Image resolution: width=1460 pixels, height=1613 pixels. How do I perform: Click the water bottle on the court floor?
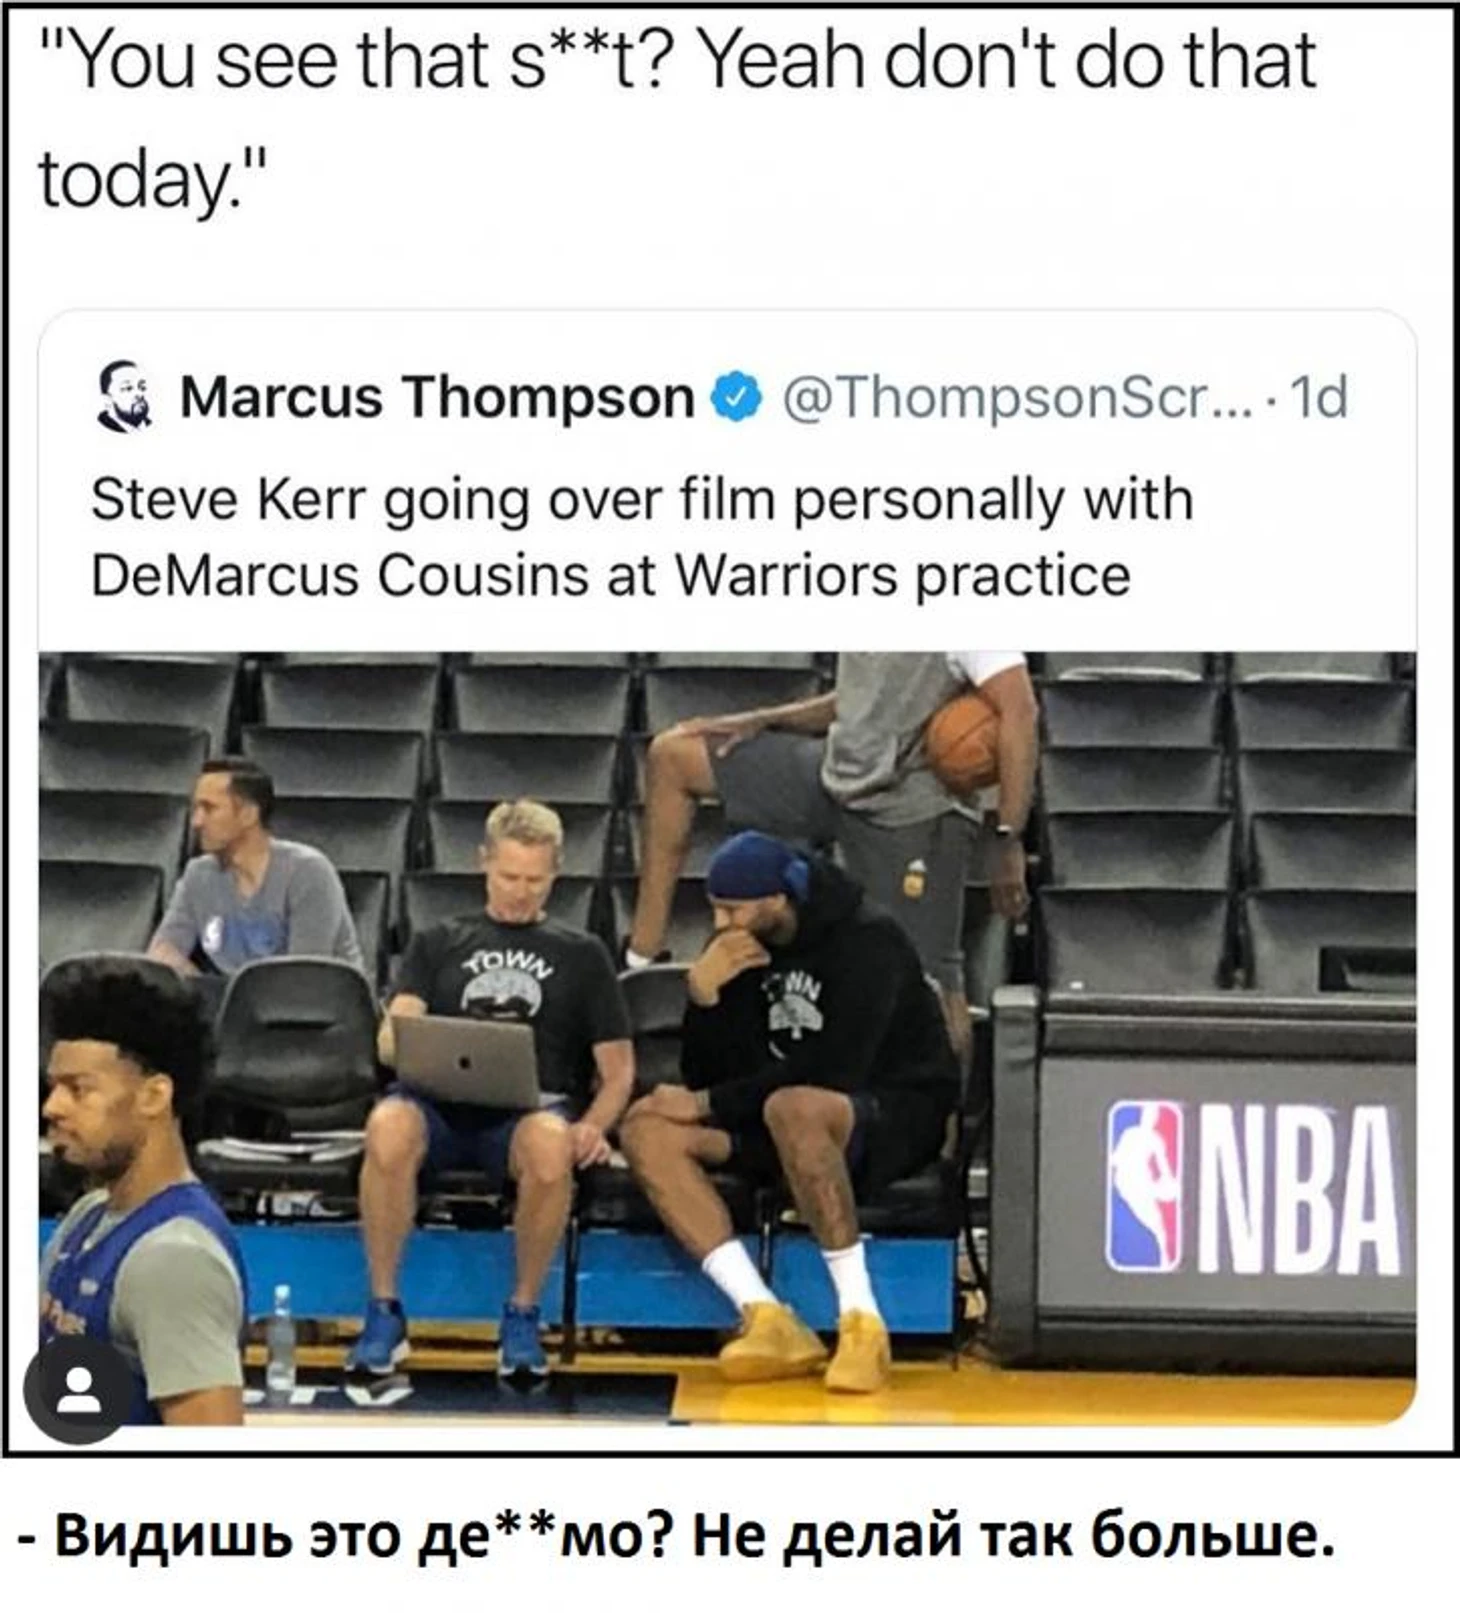pos(282,1338)
